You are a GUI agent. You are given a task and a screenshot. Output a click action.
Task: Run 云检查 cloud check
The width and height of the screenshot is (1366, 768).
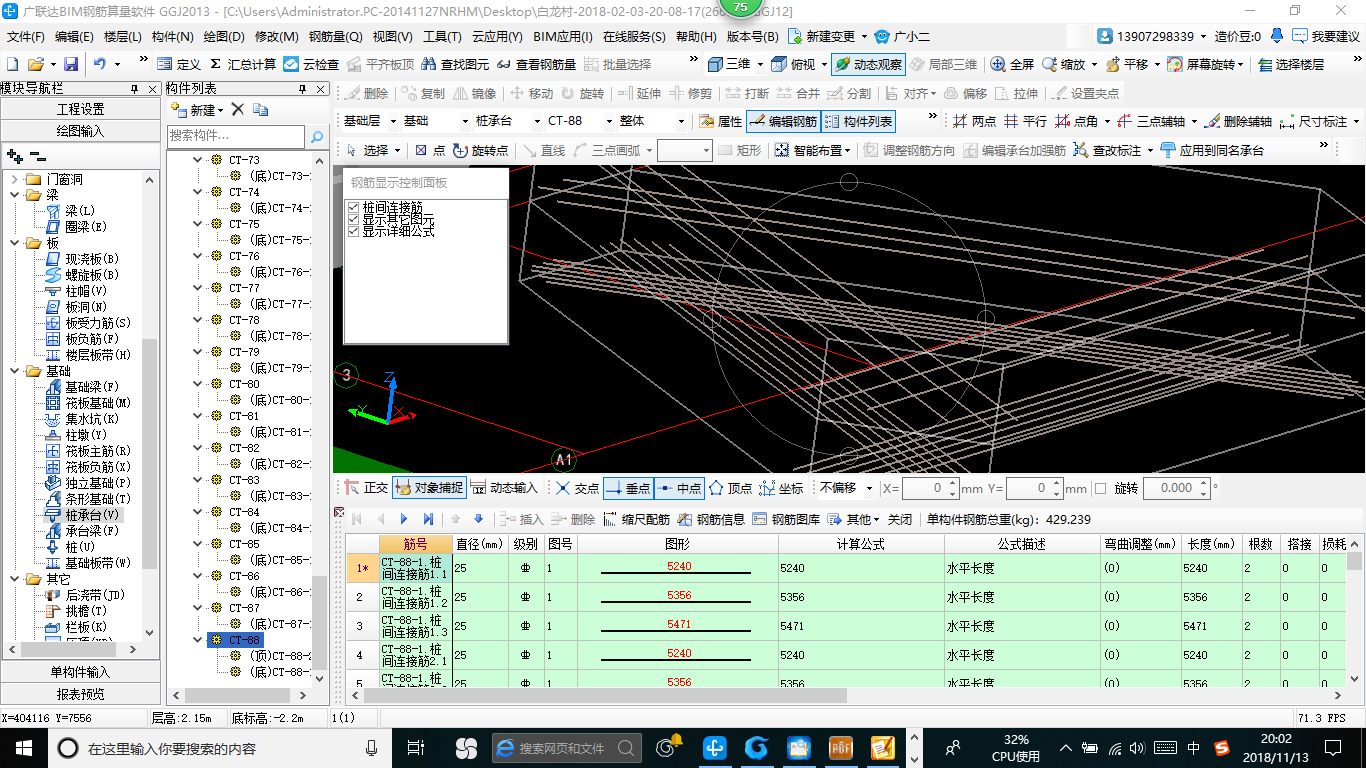[x=311, y=64]
